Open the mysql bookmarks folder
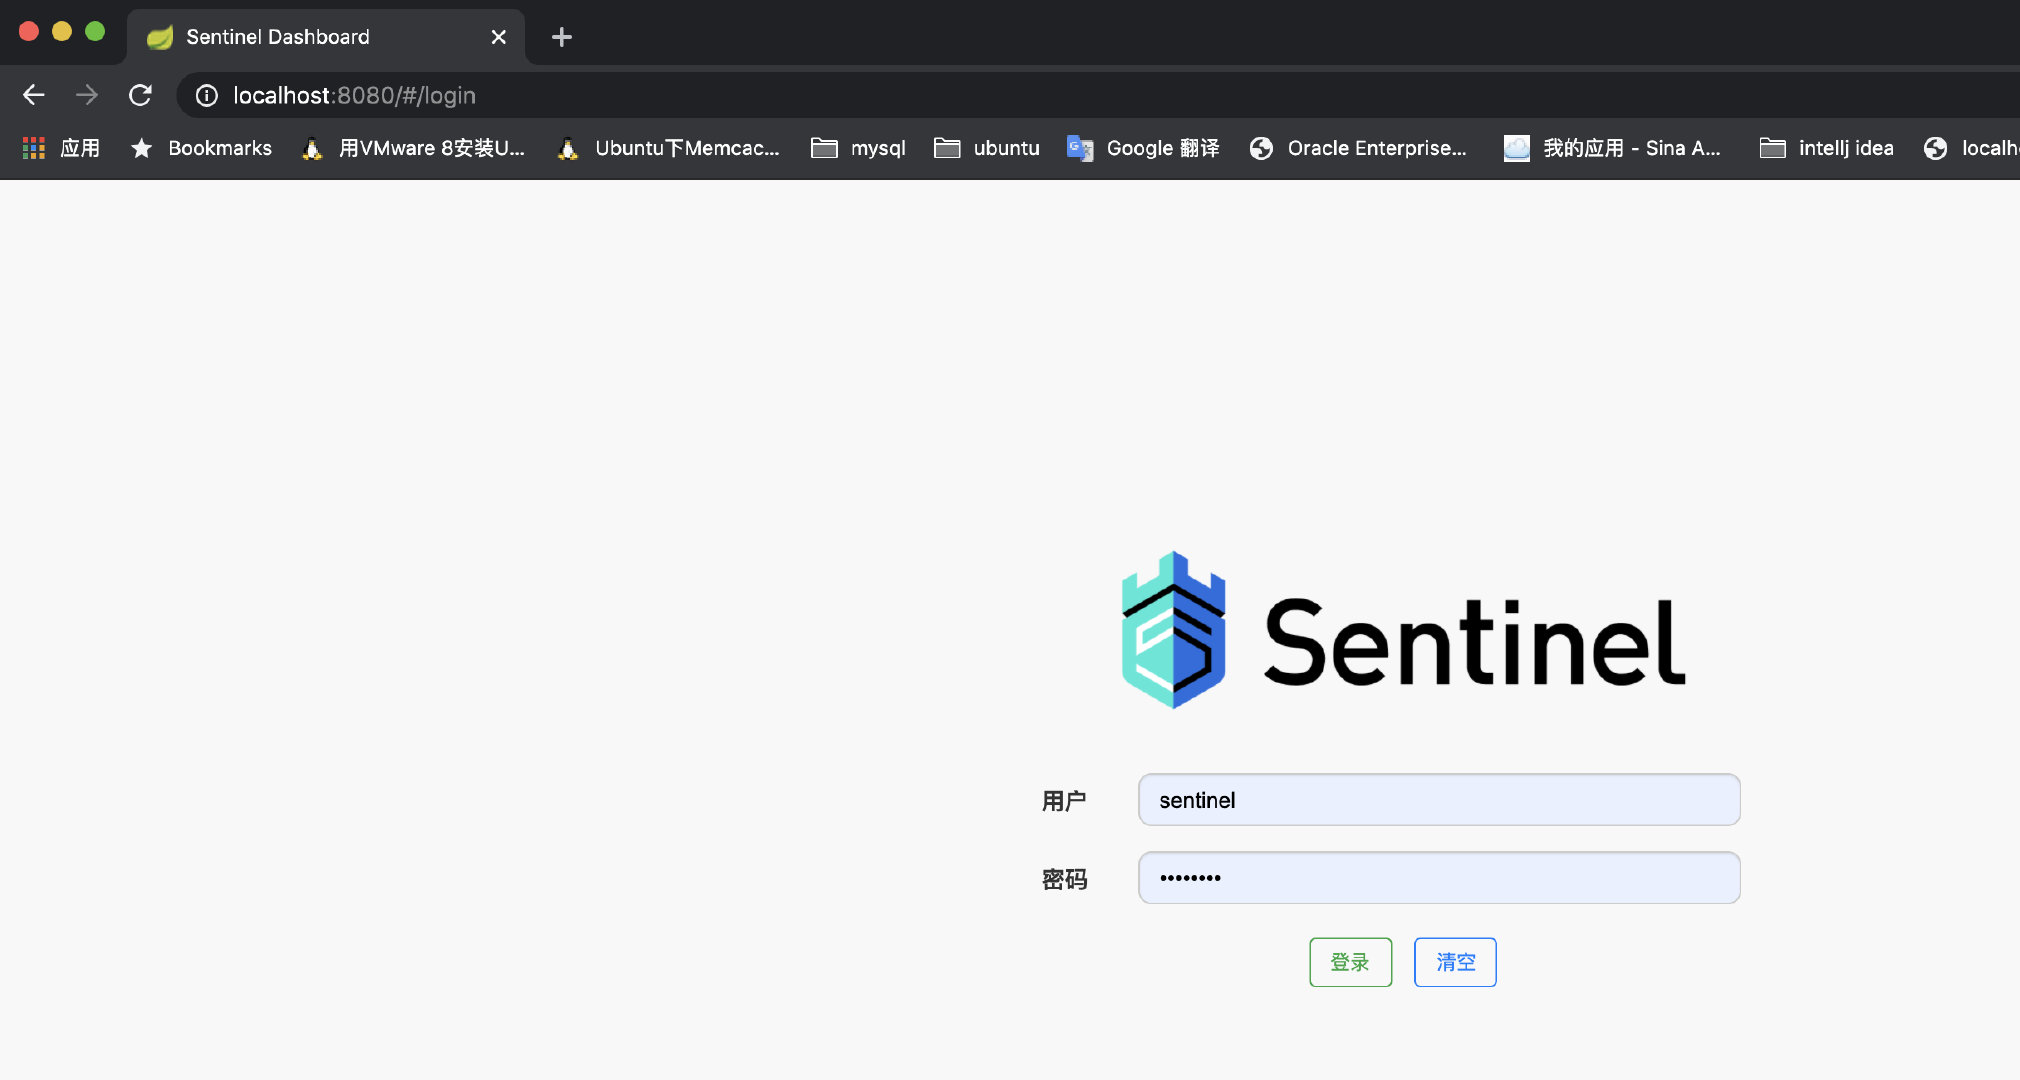This screenshot has width=2020, height=1080. (858, 148)
